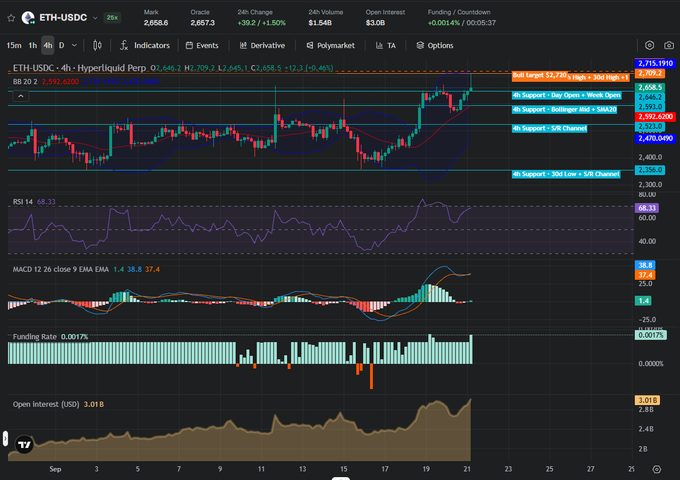680x480 pixels.
Task: Click the Open interest (USD) label
Action: 46,404
